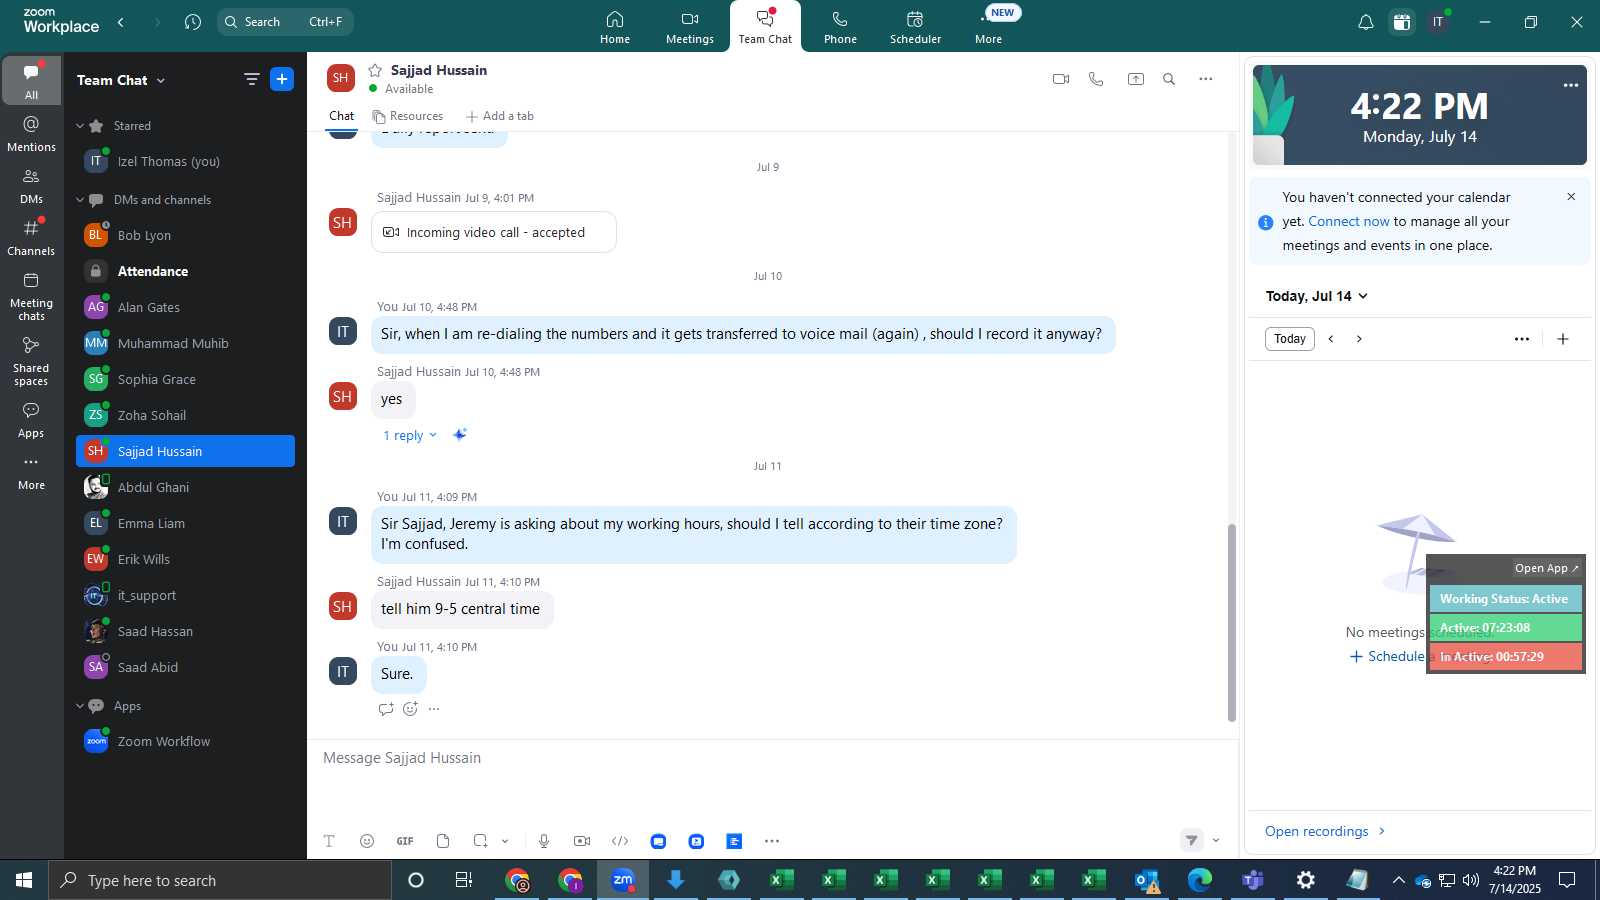Screen dimensions: 1600x900
Task: Reply to the 'Sure.' message
Action: [386, 709]
